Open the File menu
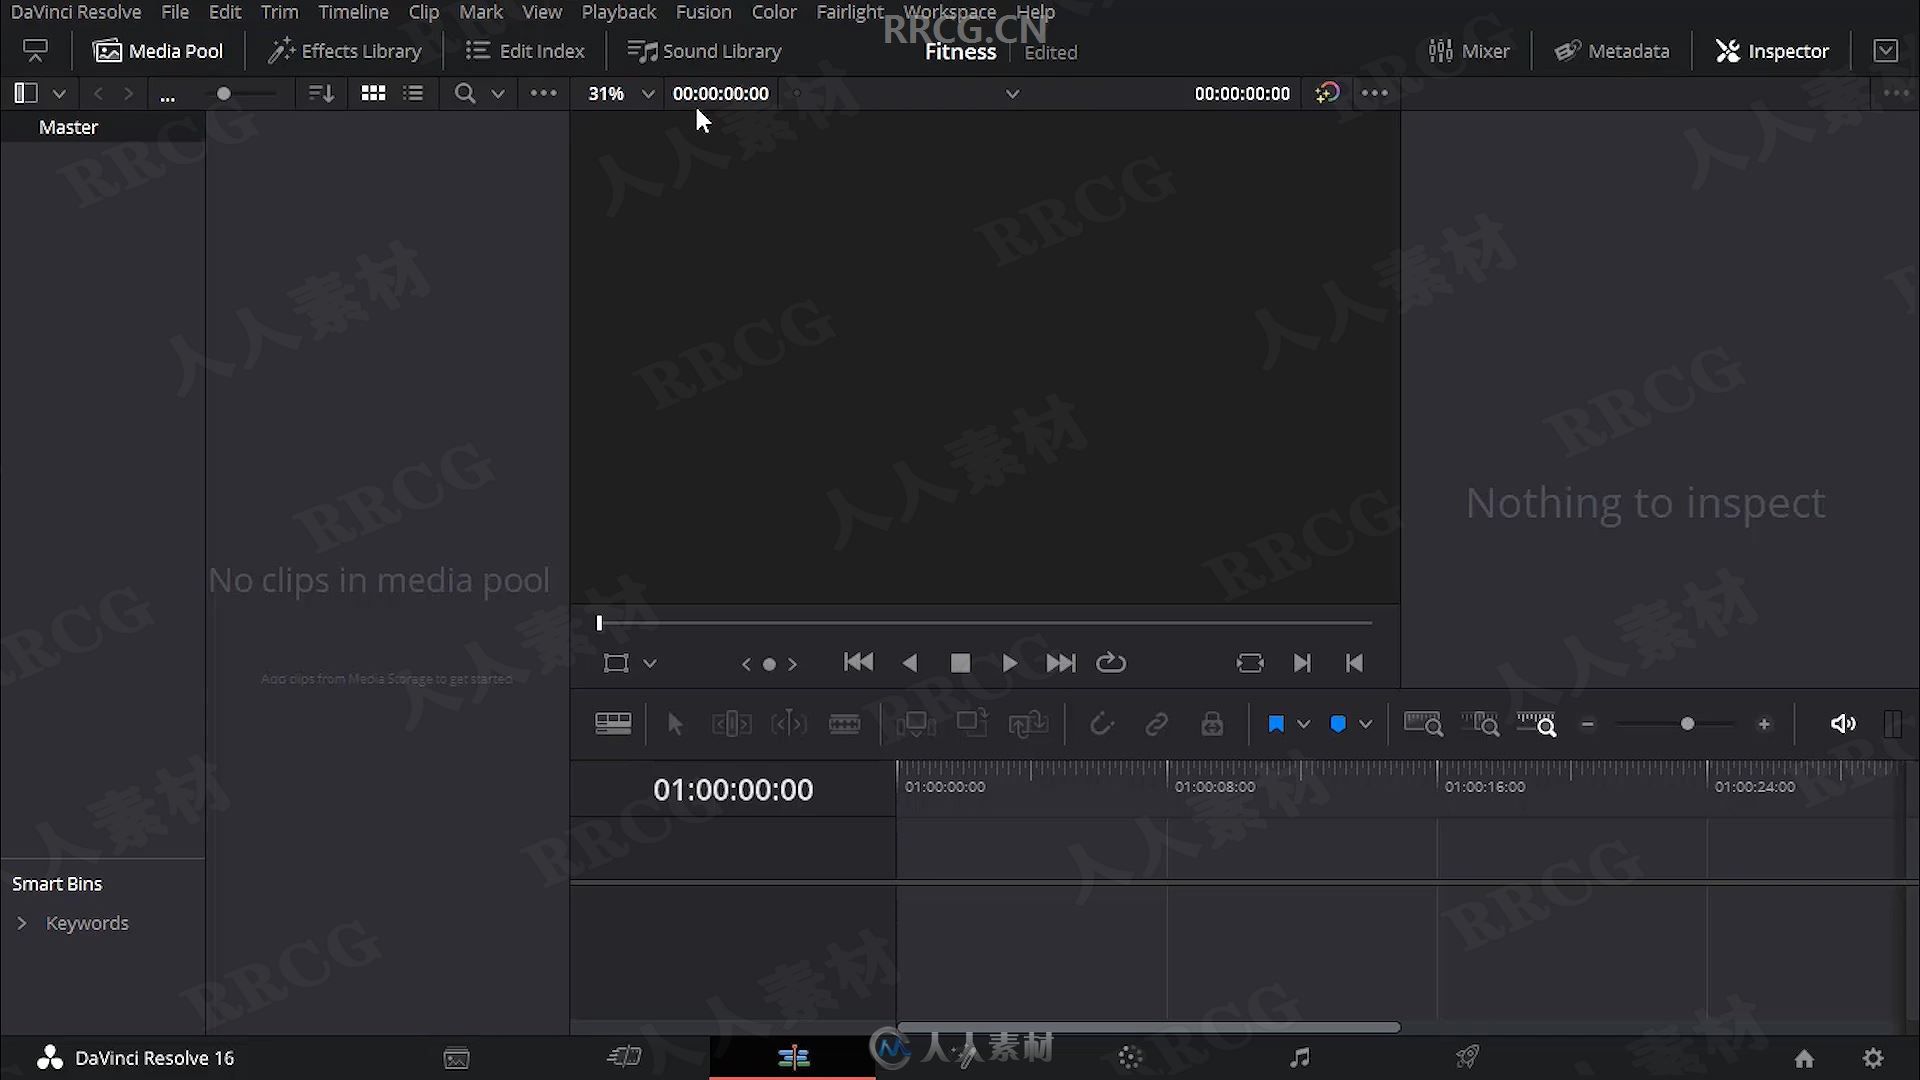This screenshot has width=1920, height=1080. [175, 12]
